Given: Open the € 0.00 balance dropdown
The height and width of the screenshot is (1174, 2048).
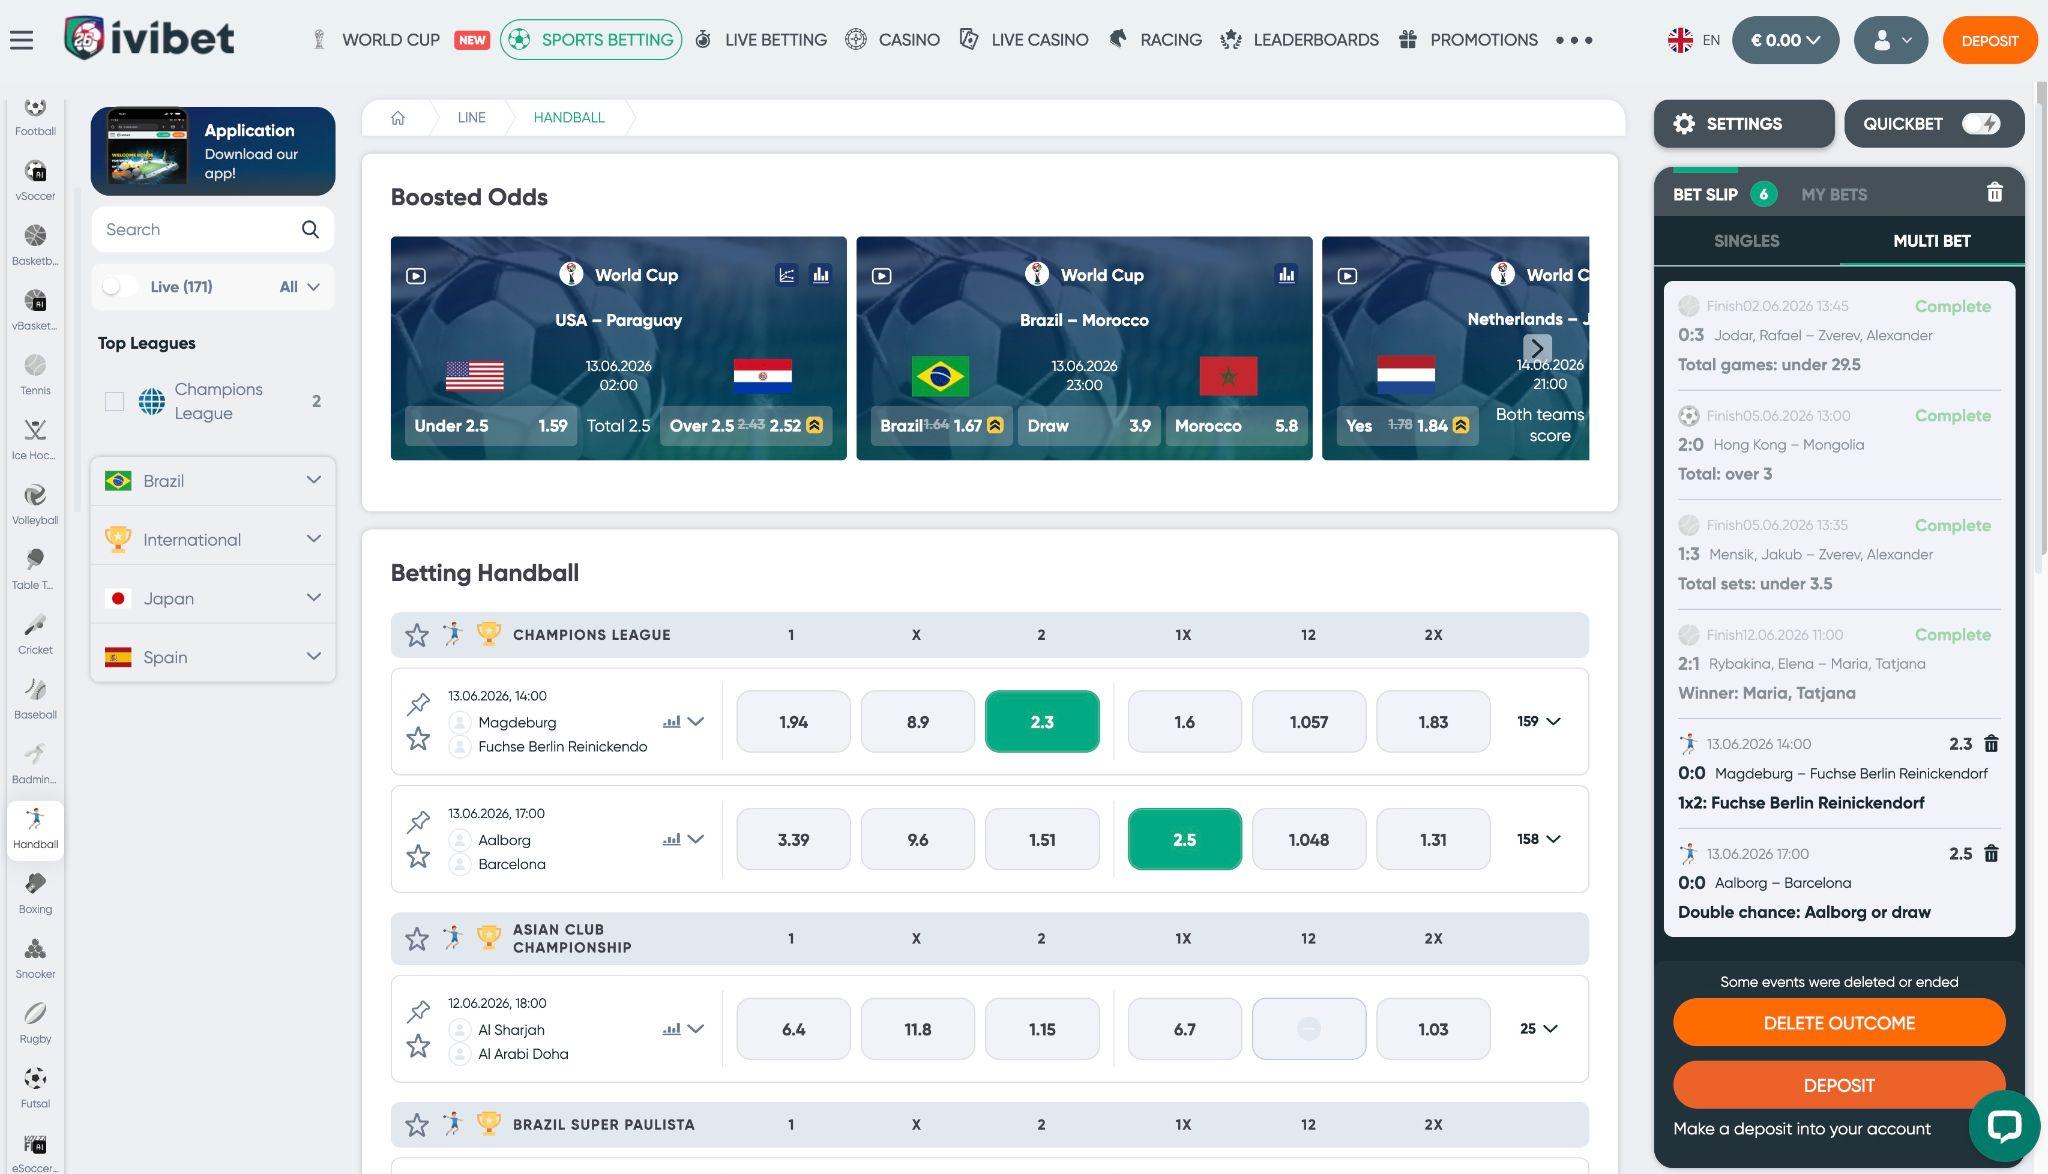Looking at the screenshot, I should point(1785,40).
